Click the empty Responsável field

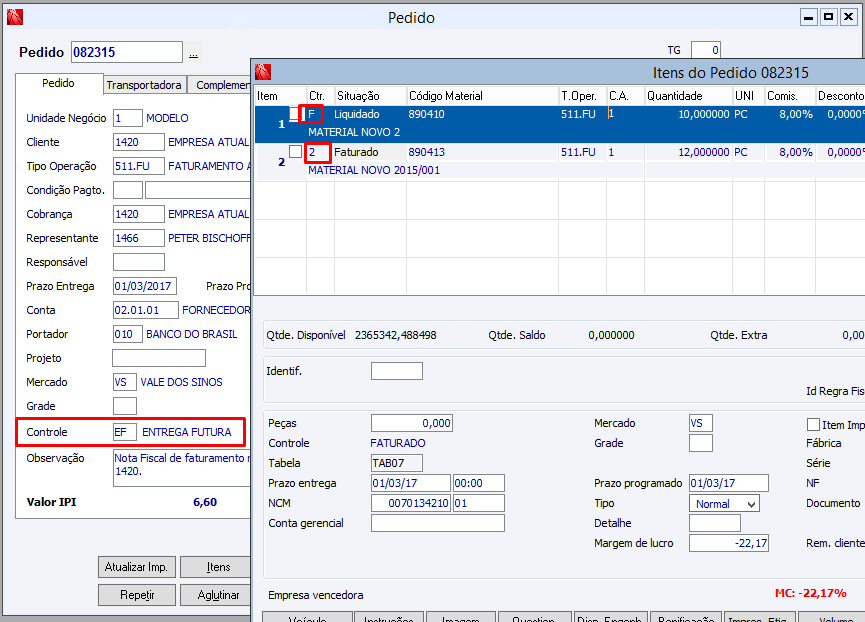pyautogui.click(x=138, y=262)
